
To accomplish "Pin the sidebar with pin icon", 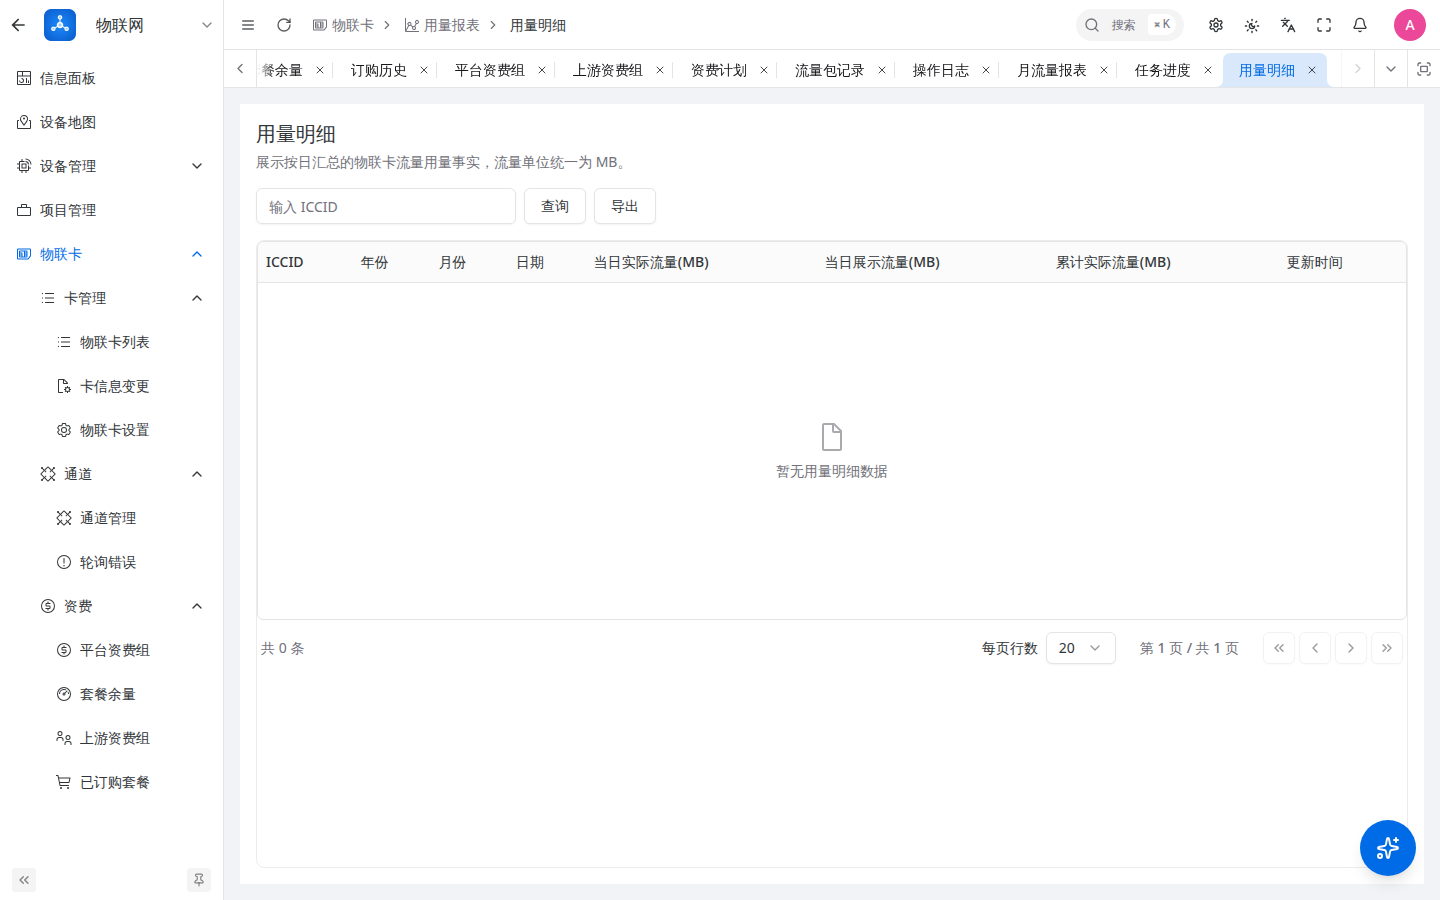I will (199, 880).
